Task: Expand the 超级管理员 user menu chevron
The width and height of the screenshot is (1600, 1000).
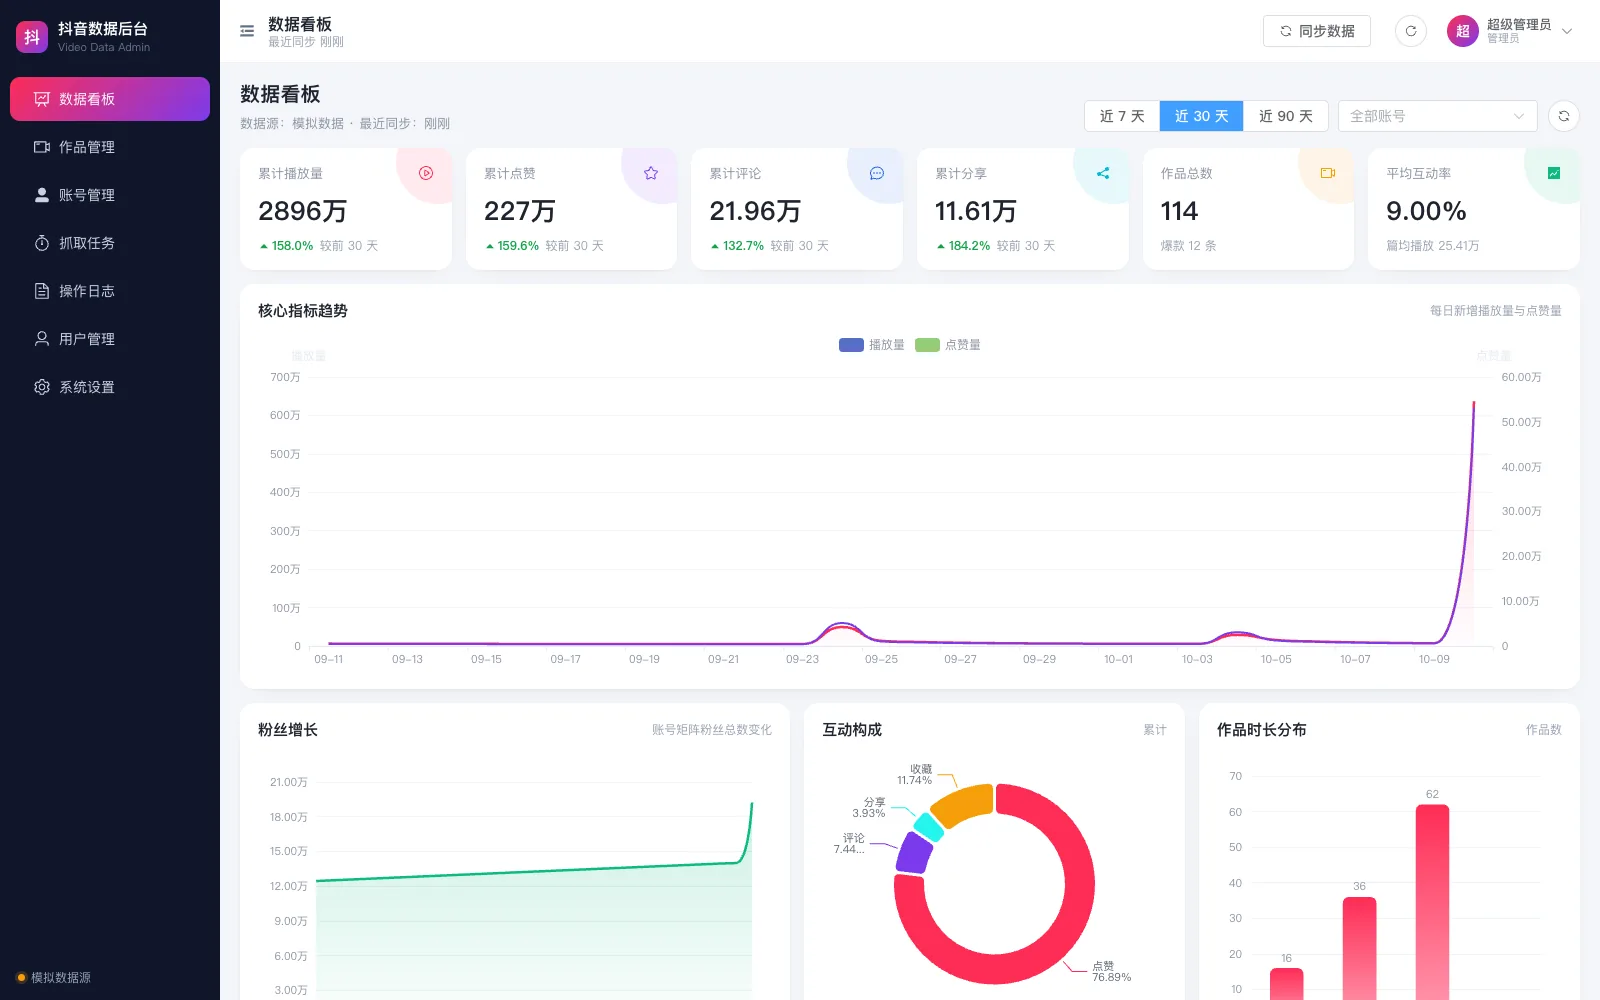Action: click(x=1567, y=31)
